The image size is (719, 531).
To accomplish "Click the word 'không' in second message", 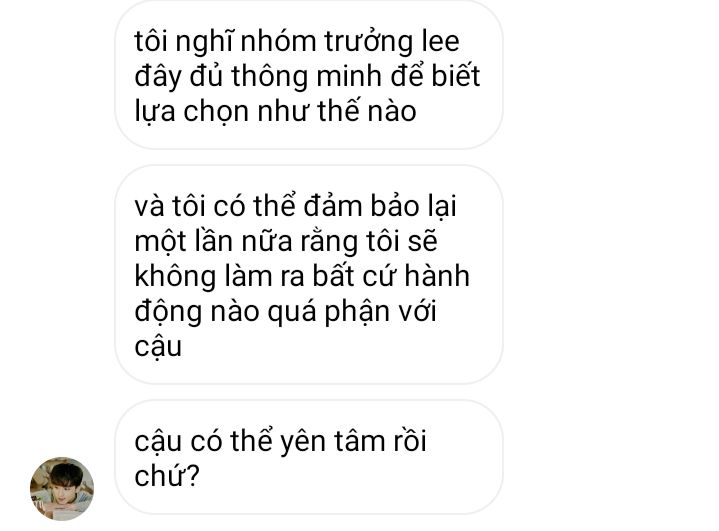I will tap(175, 277).
